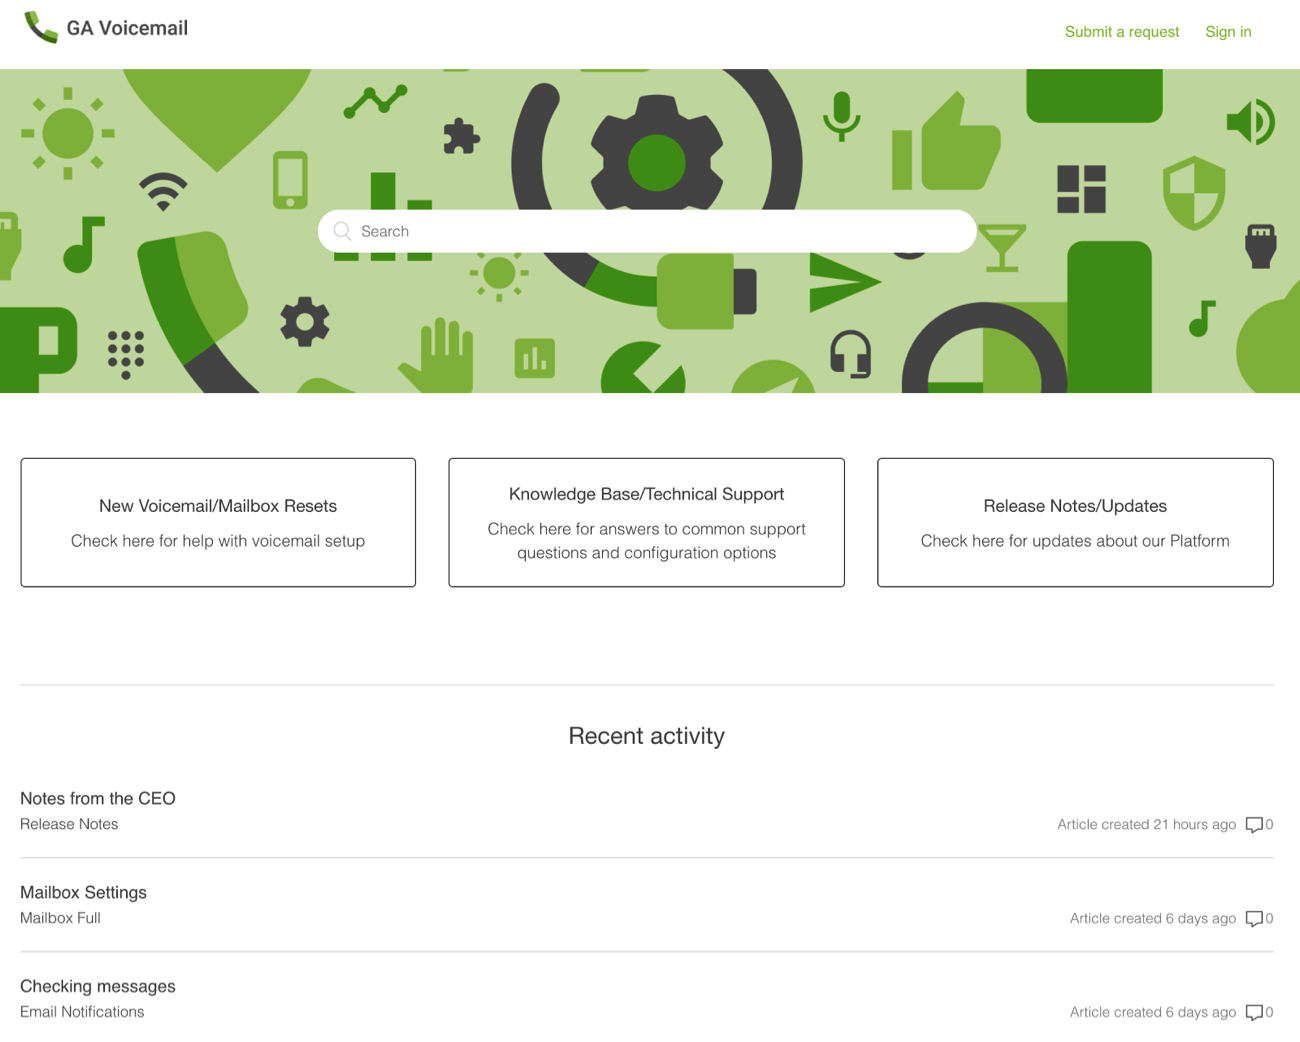1300x1042 pixels.
Task: Click the GA Voicemail title text
Action: pos(127,28)
